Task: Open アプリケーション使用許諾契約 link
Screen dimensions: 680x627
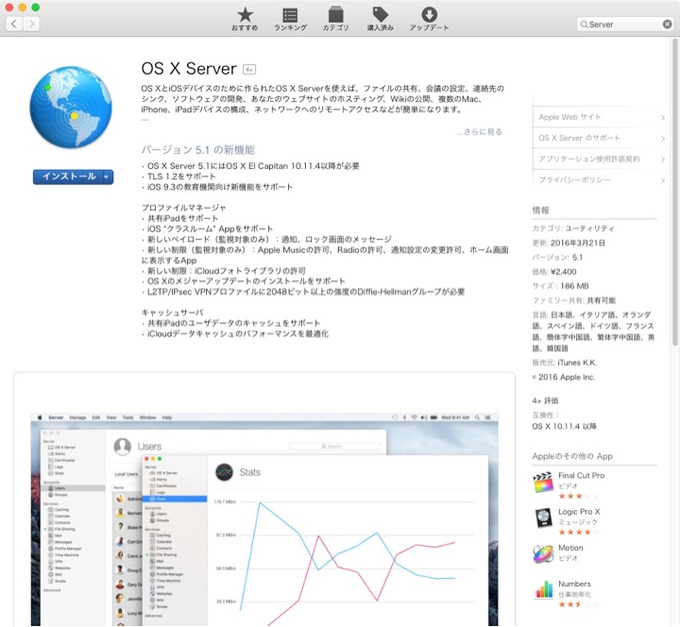Action: point(589,159)
